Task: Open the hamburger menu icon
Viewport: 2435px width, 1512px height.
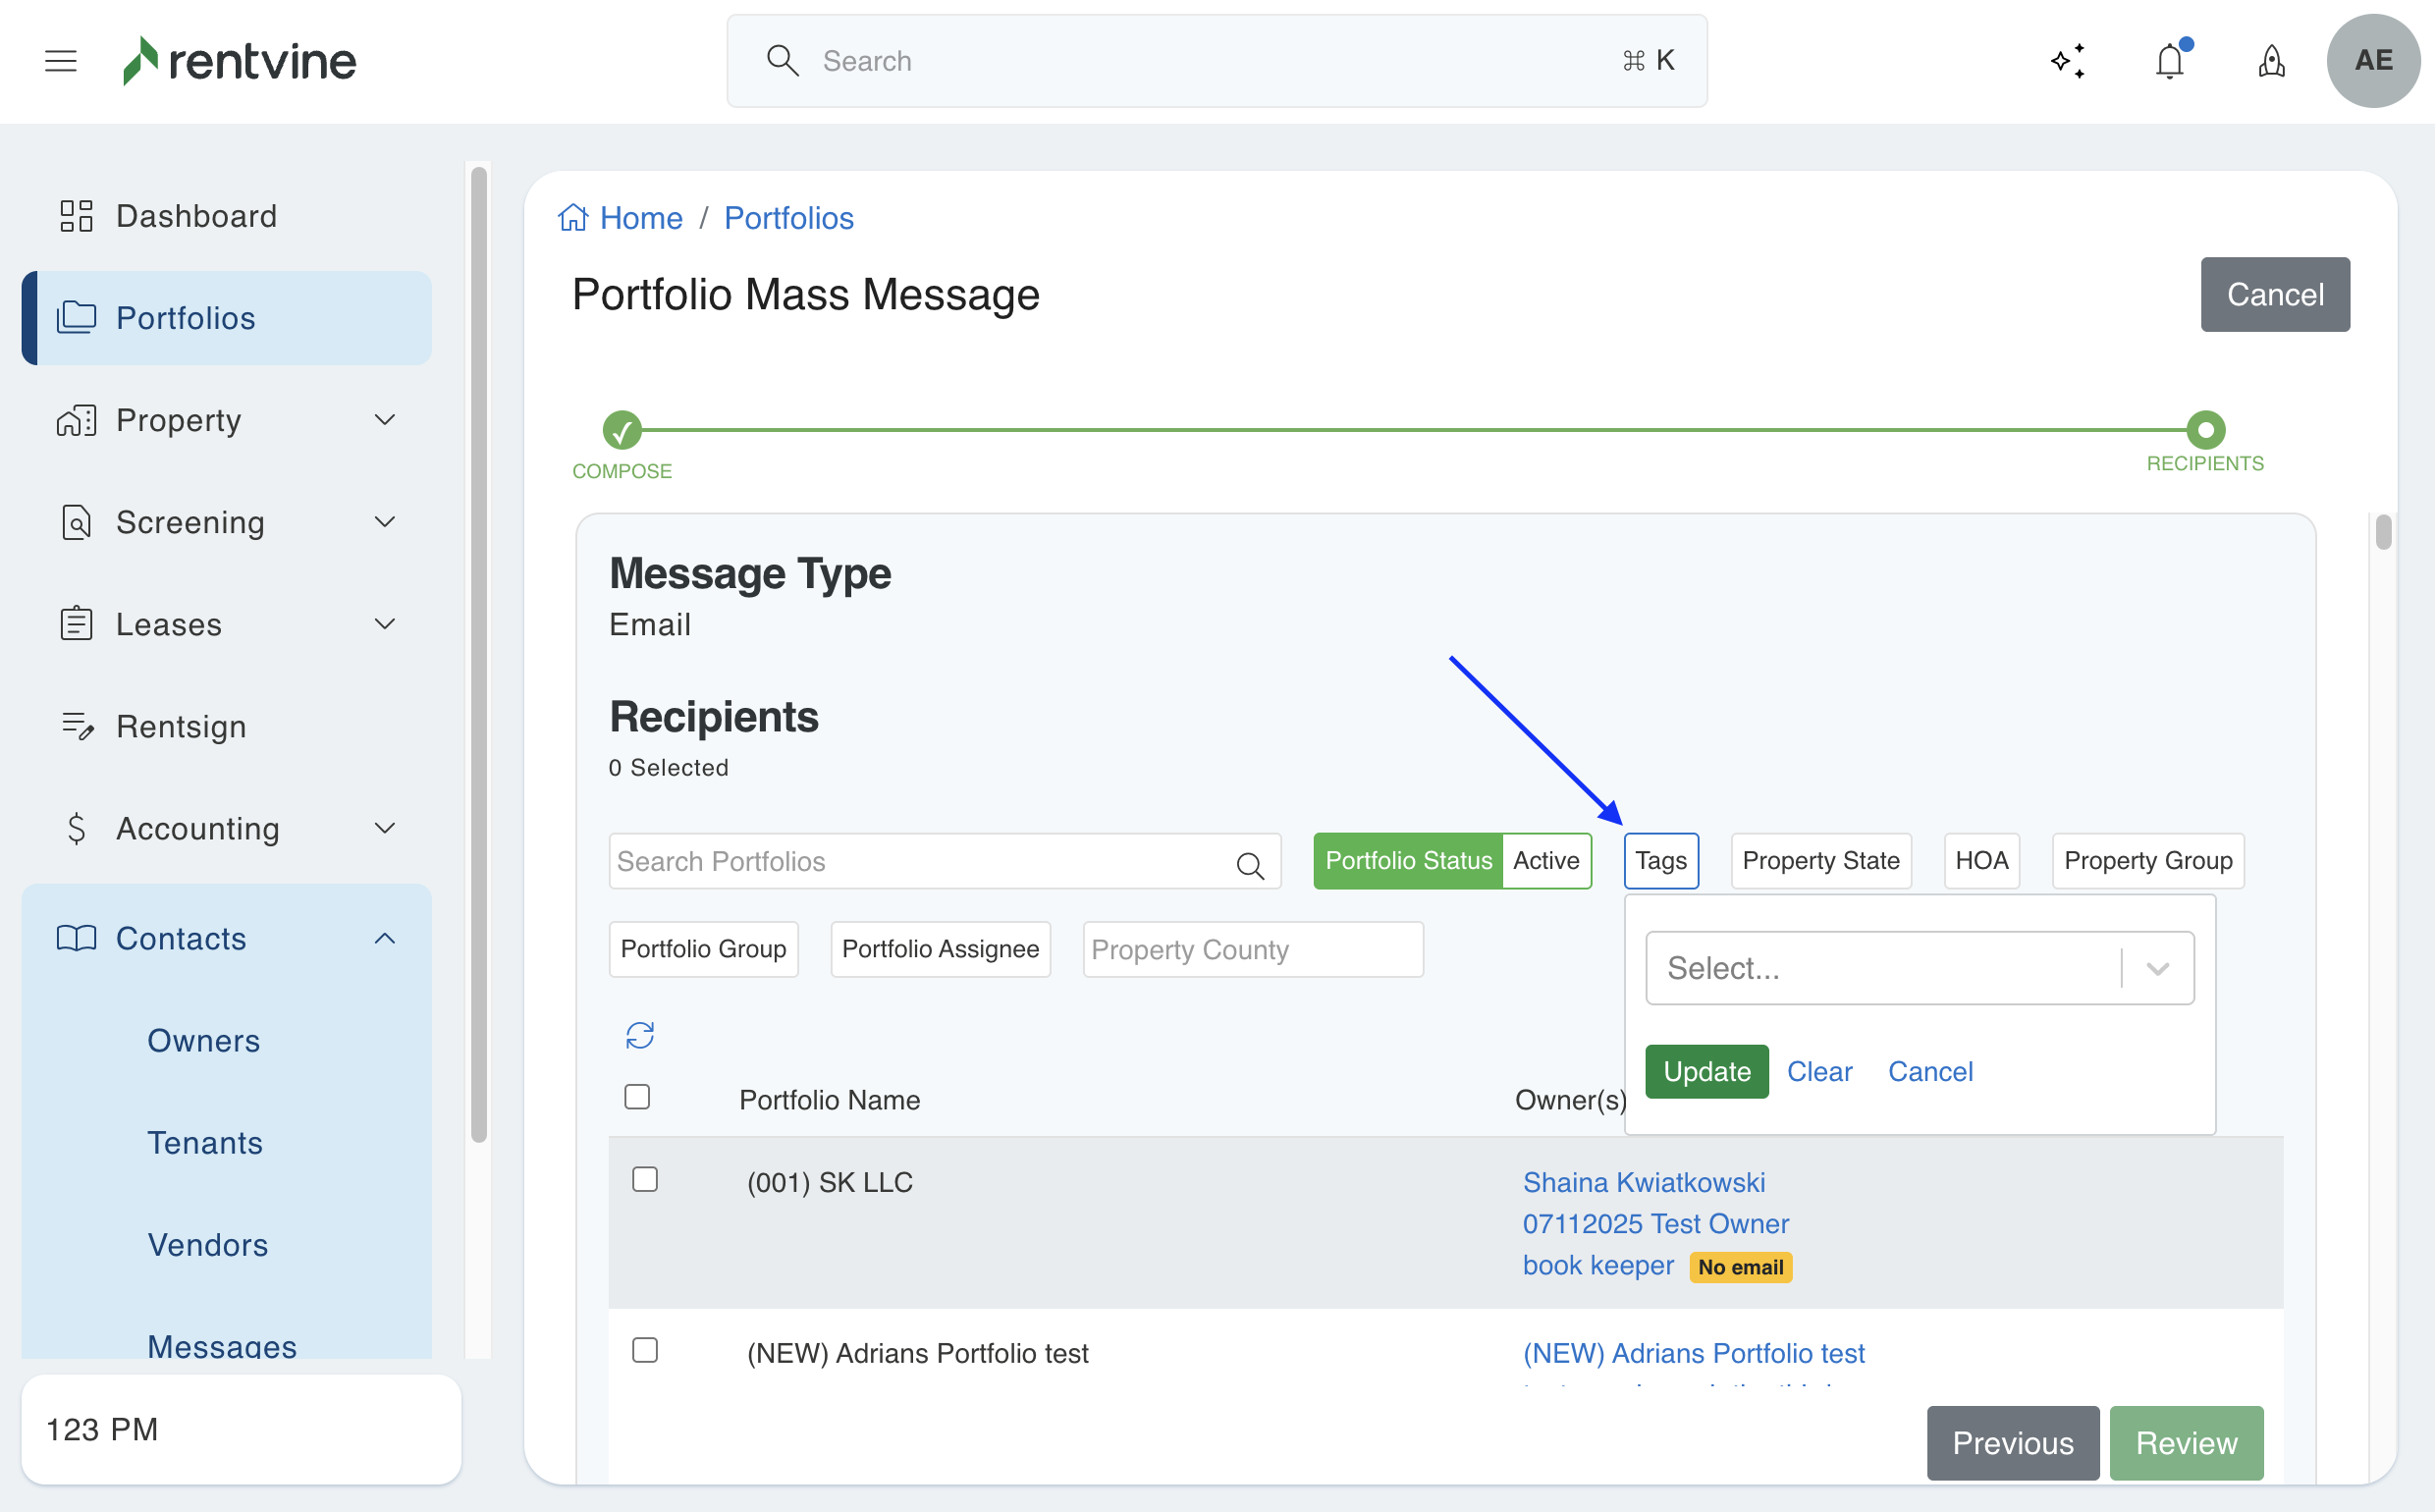Action: (61, 61)
